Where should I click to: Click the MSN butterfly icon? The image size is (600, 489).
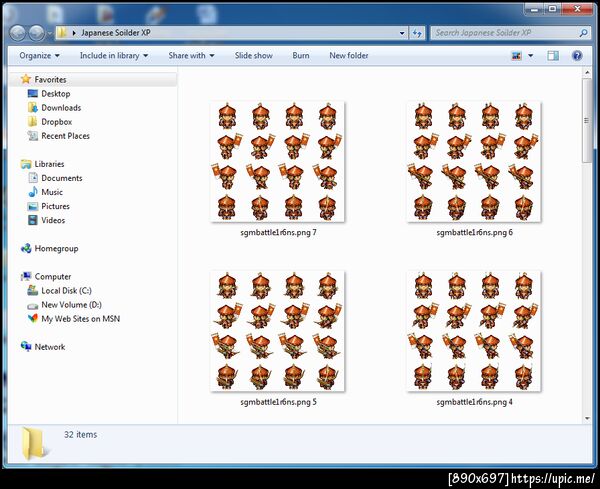33,318
